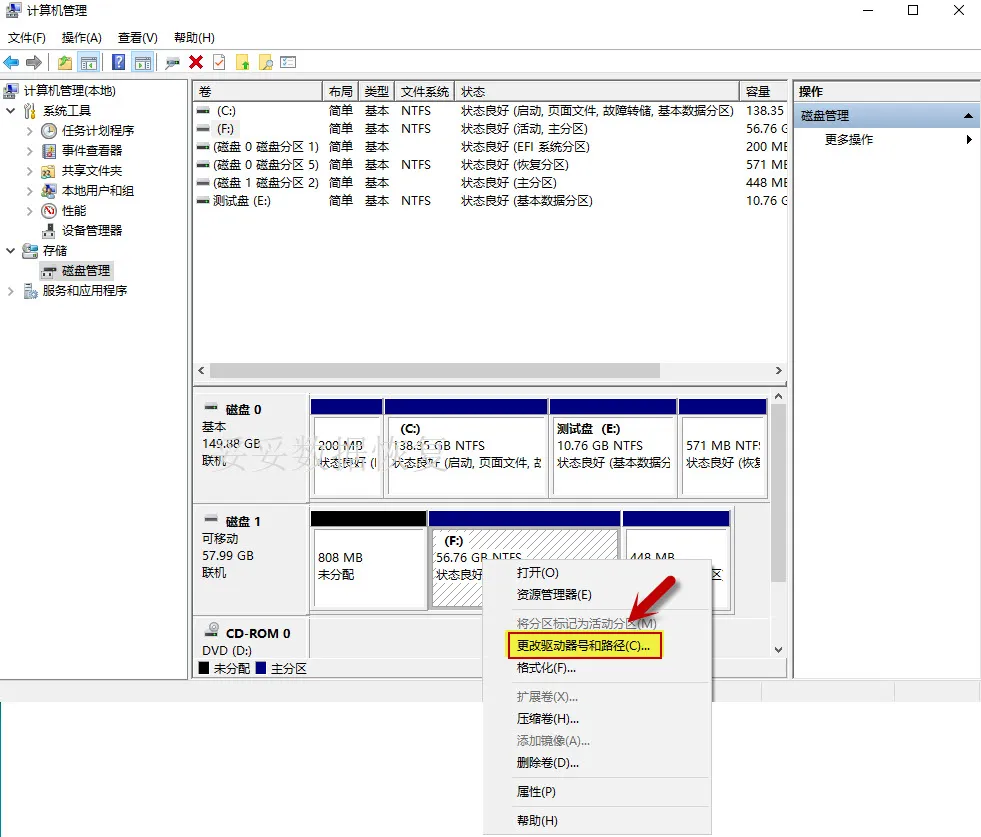The image size is (981, 837).
Task: Choose 更改驱动器号和路径(C)... from context menu
Action: 583,646
